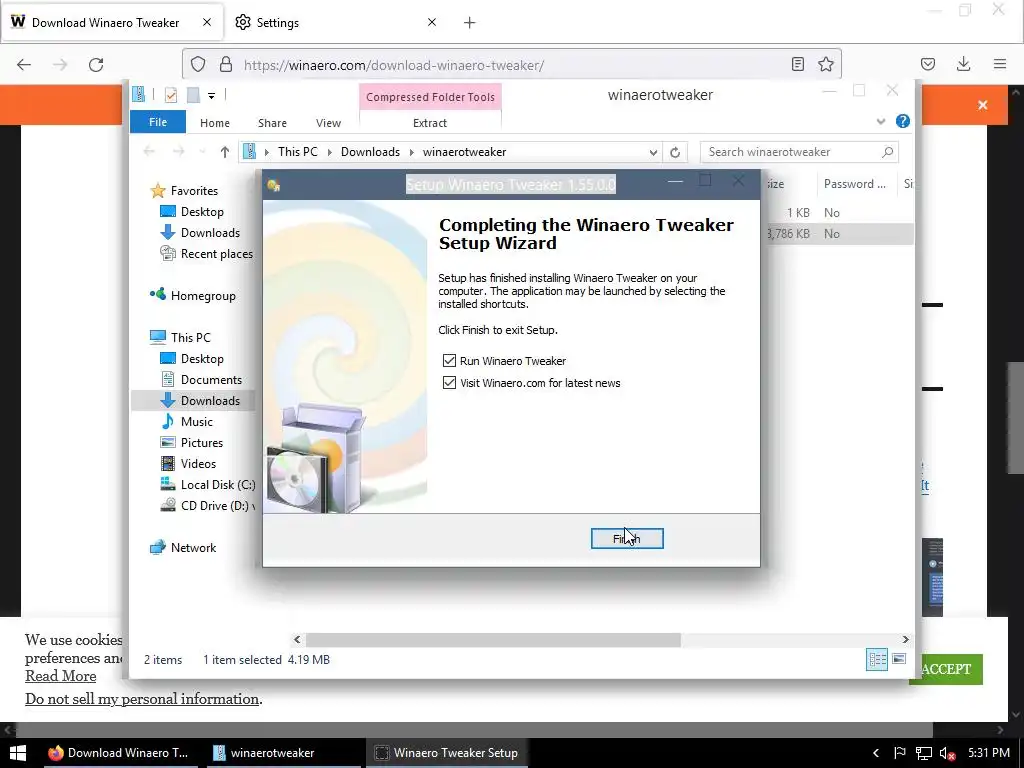Click the site padlock icon
The height and width of the screenshot is (768, 1024).
225,64
